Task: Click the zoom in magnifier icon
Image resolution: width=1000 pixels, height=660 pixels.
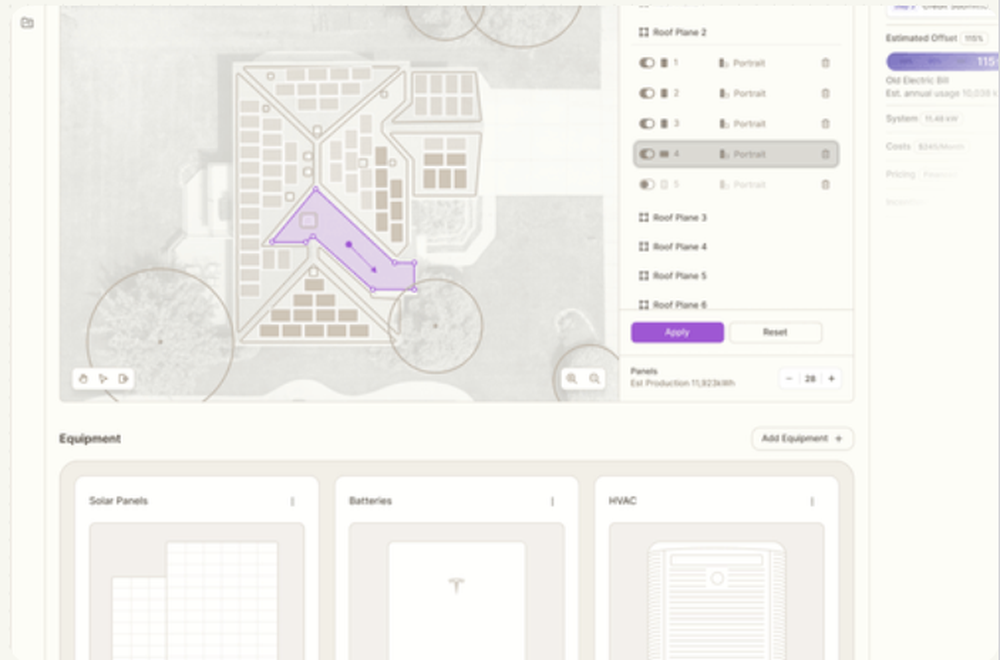Action: (571, 379)
